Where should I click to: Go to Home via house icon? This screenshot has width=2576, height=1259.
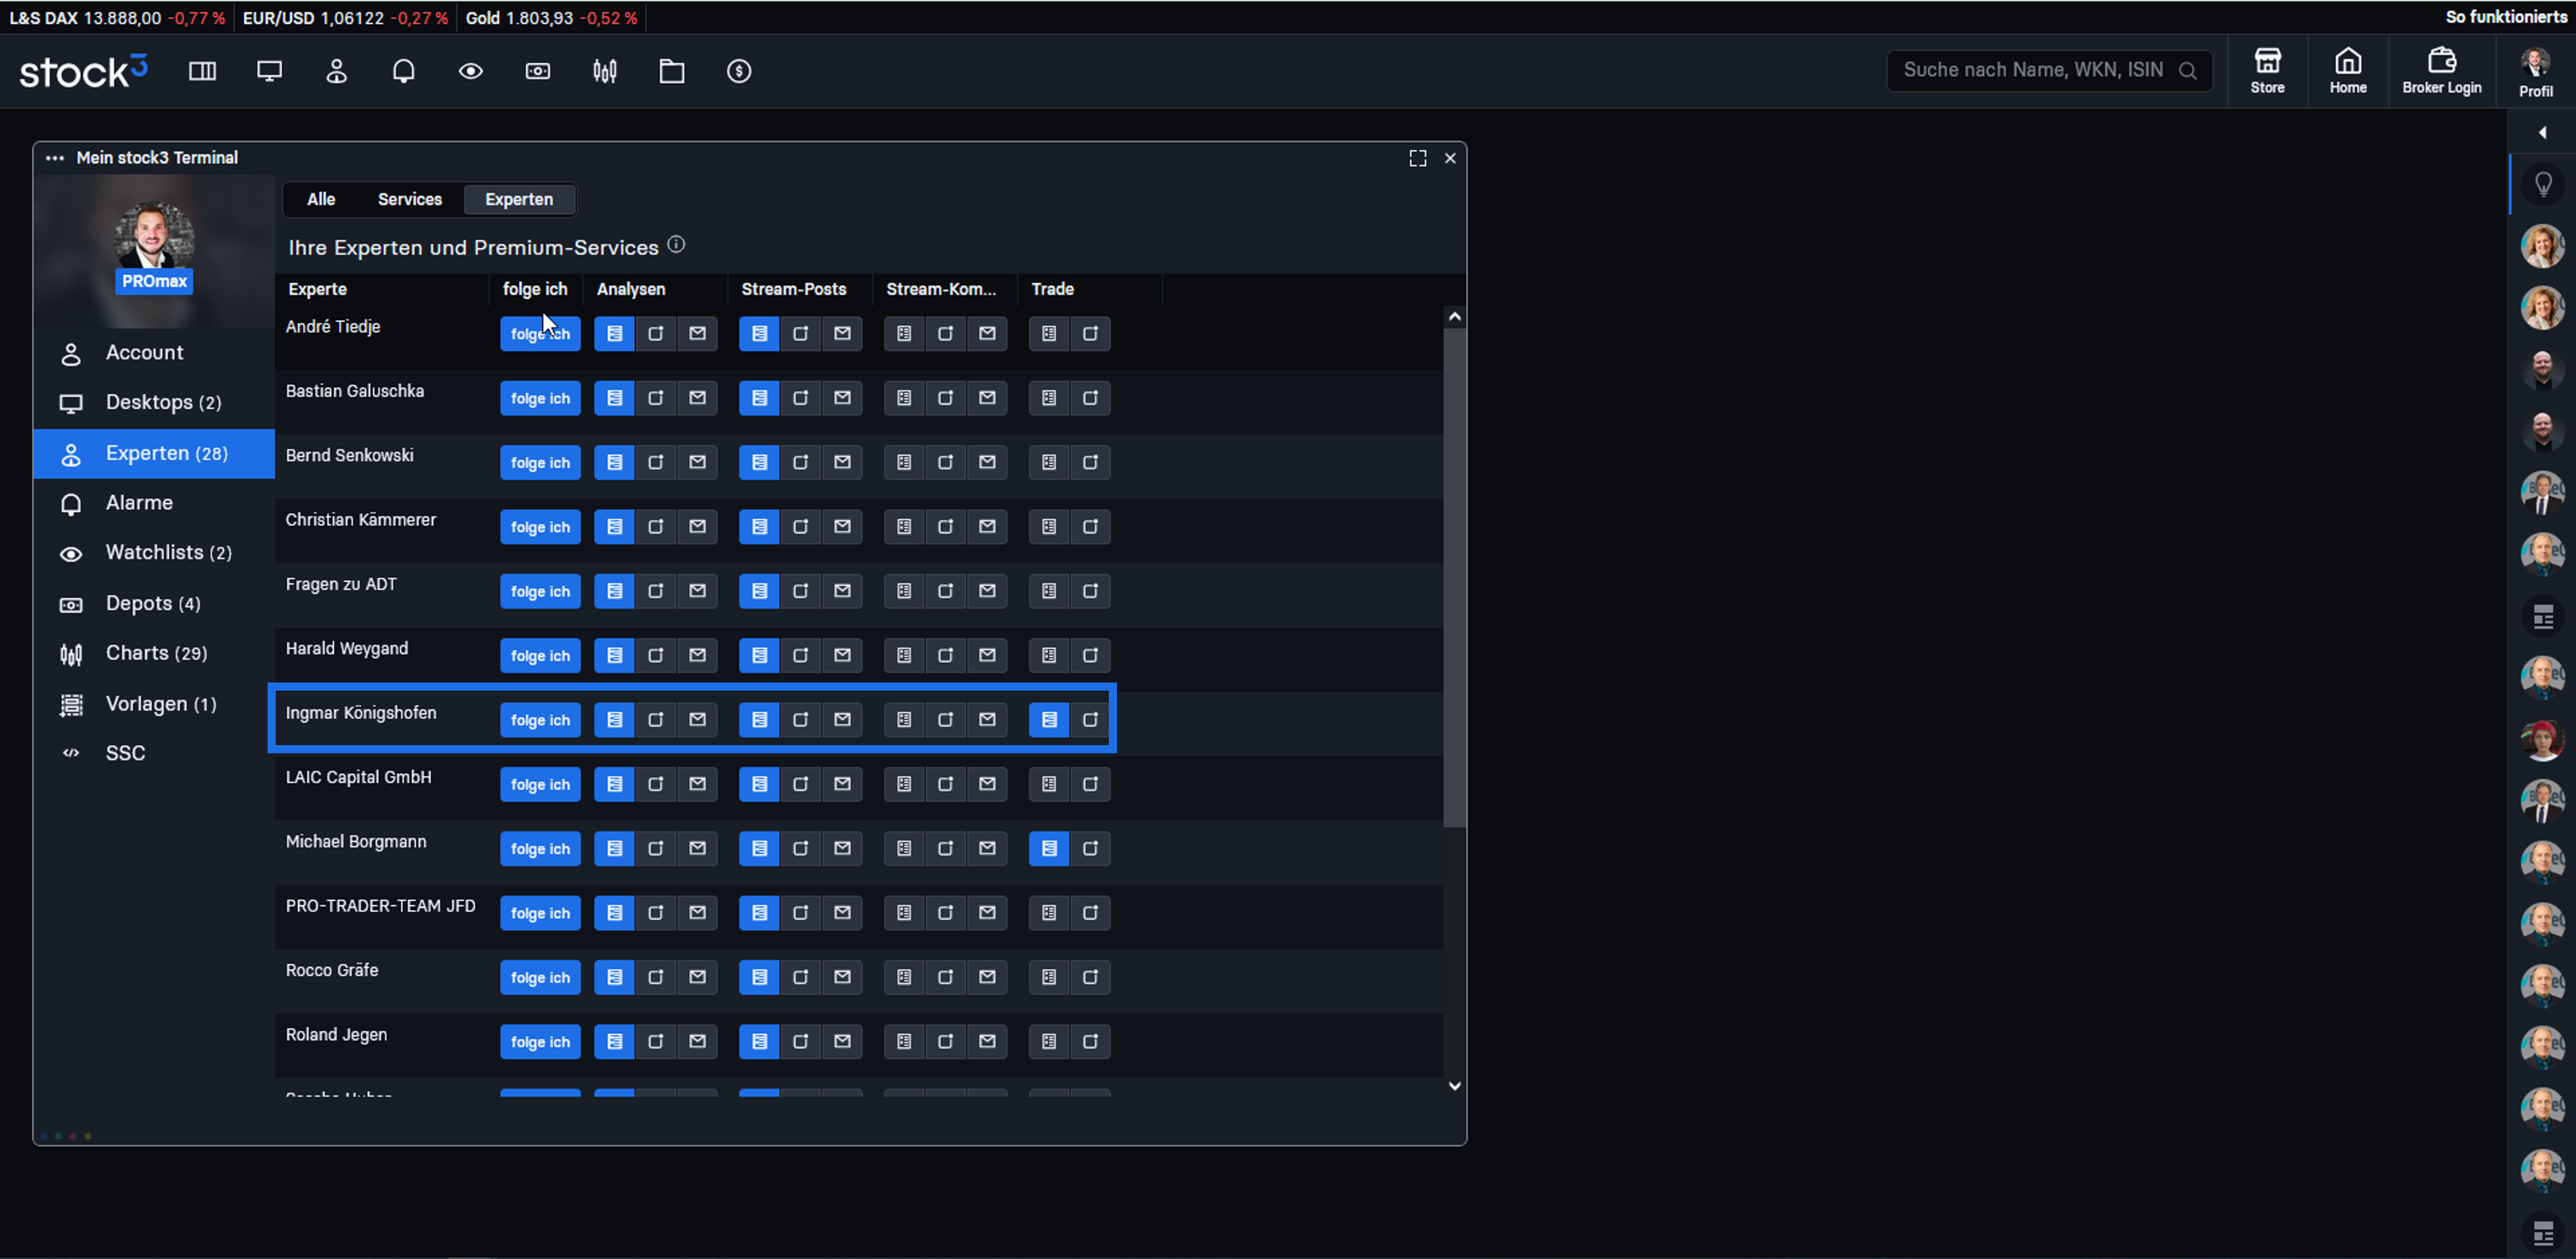click(x=2348, y=70)
